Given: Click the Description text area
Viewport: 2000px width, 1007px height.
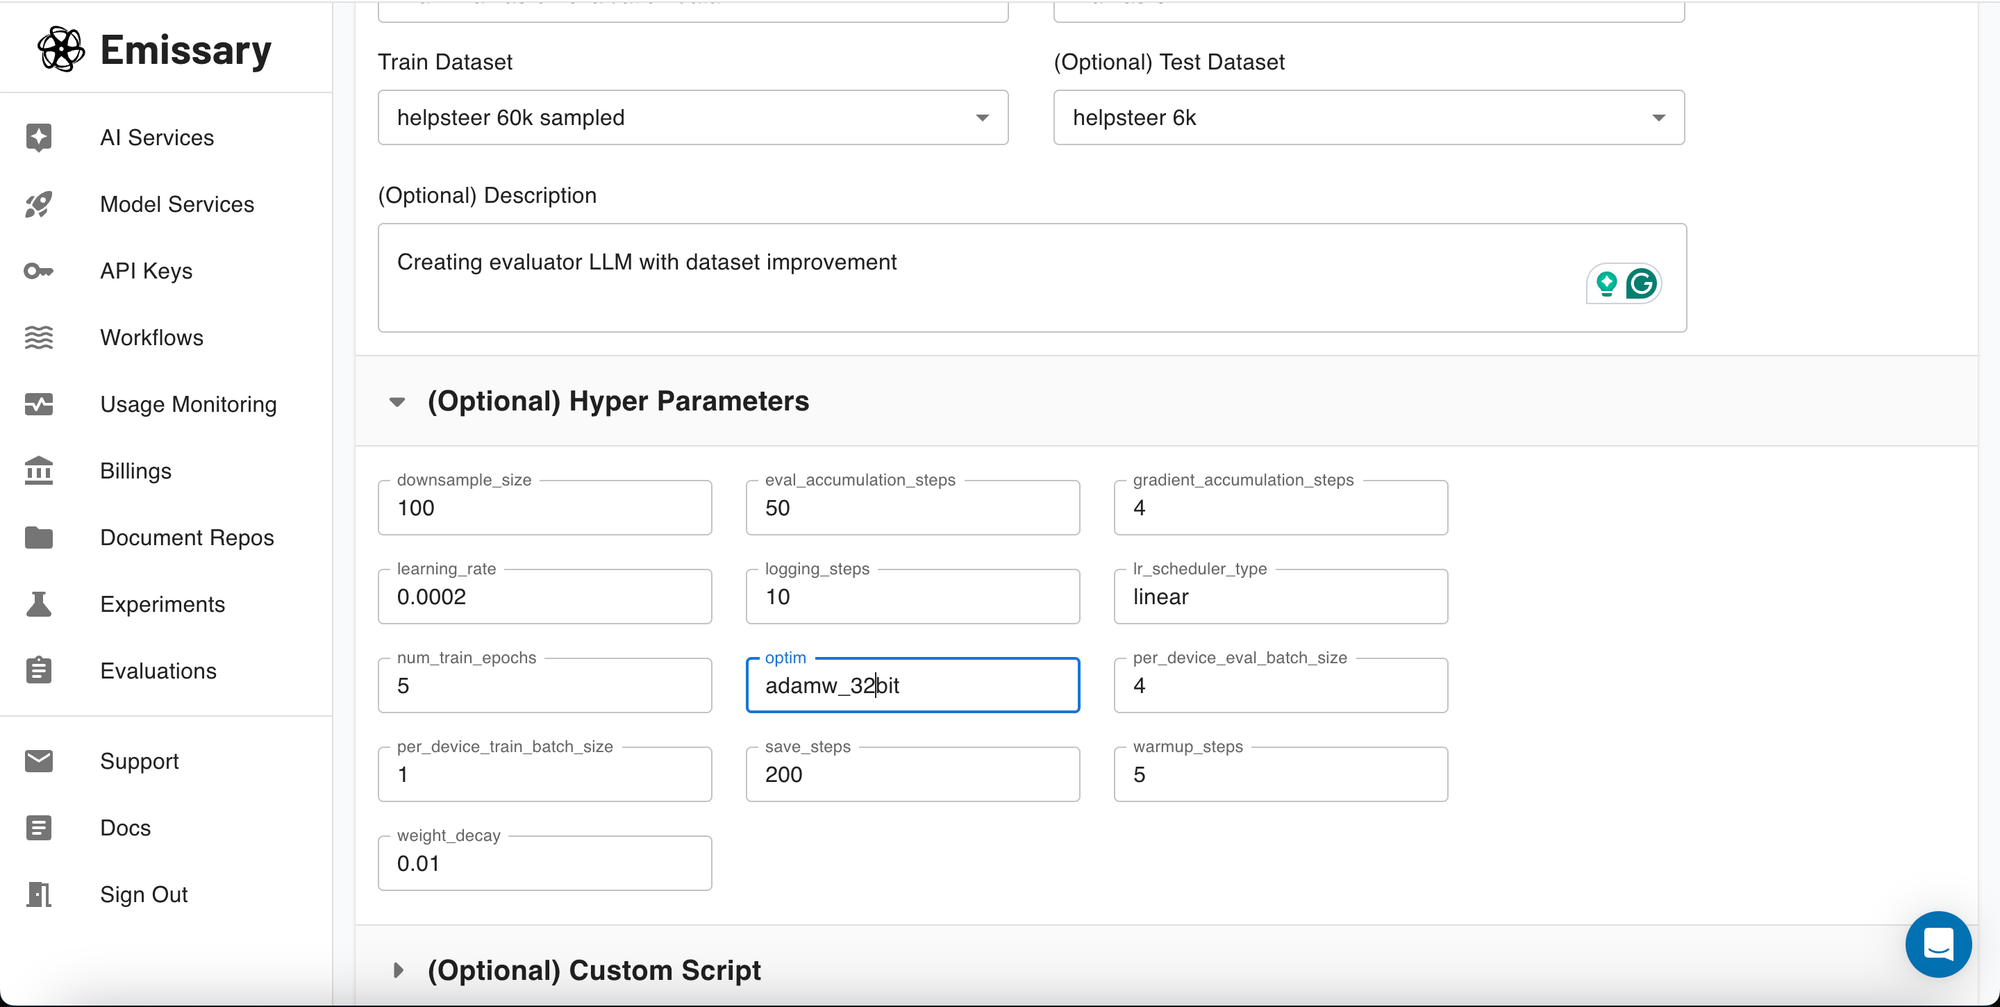Looking at the screenshot, I should [x=1032, y=278].
